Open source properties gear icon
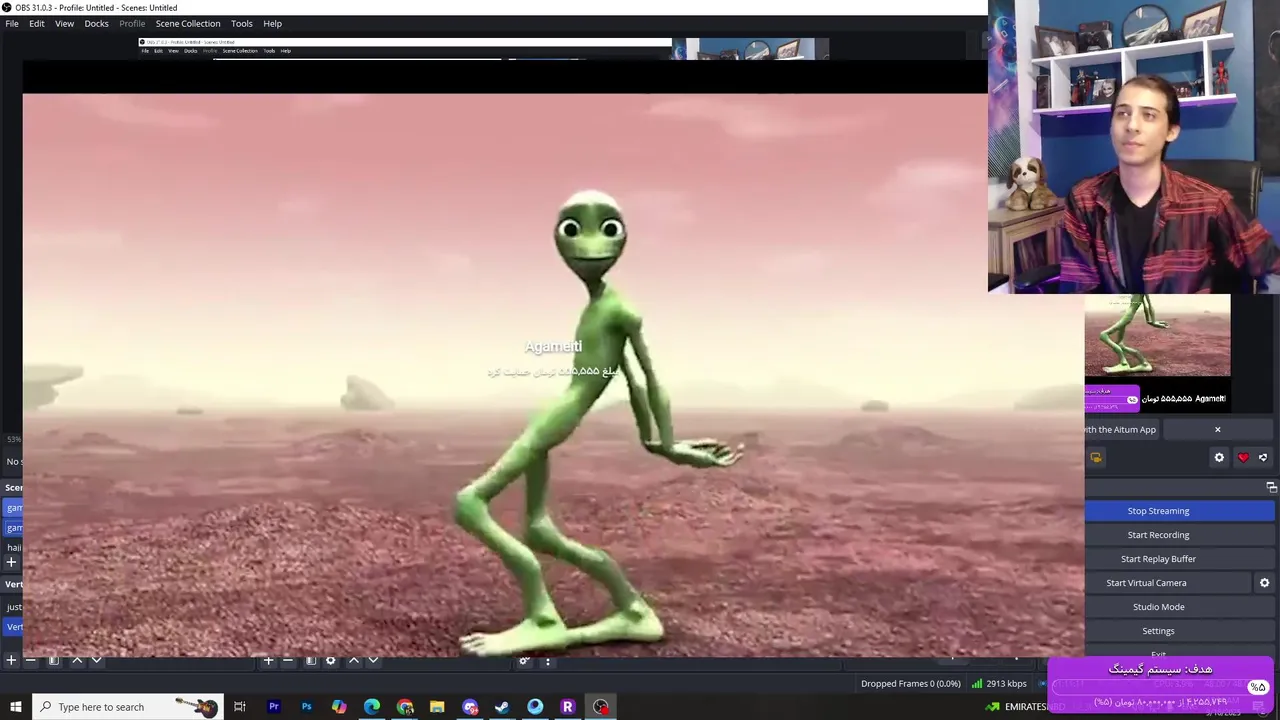Viewport: 1280px width, 720px height. 331,660
